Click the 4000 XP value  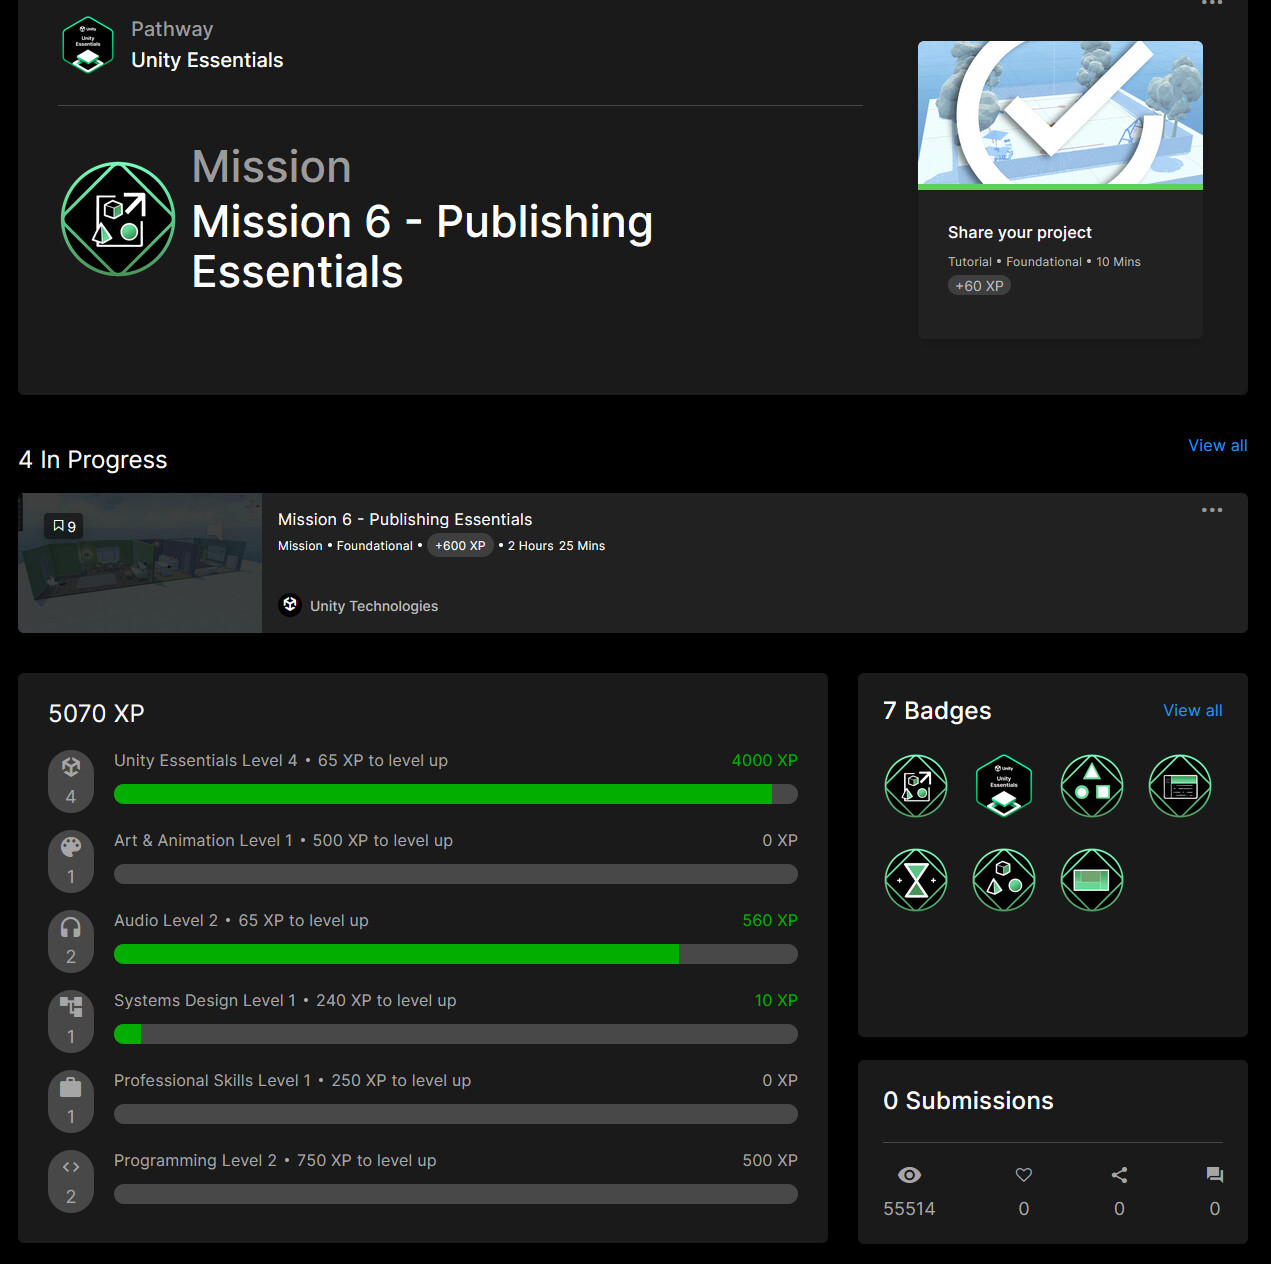(765, 760)
